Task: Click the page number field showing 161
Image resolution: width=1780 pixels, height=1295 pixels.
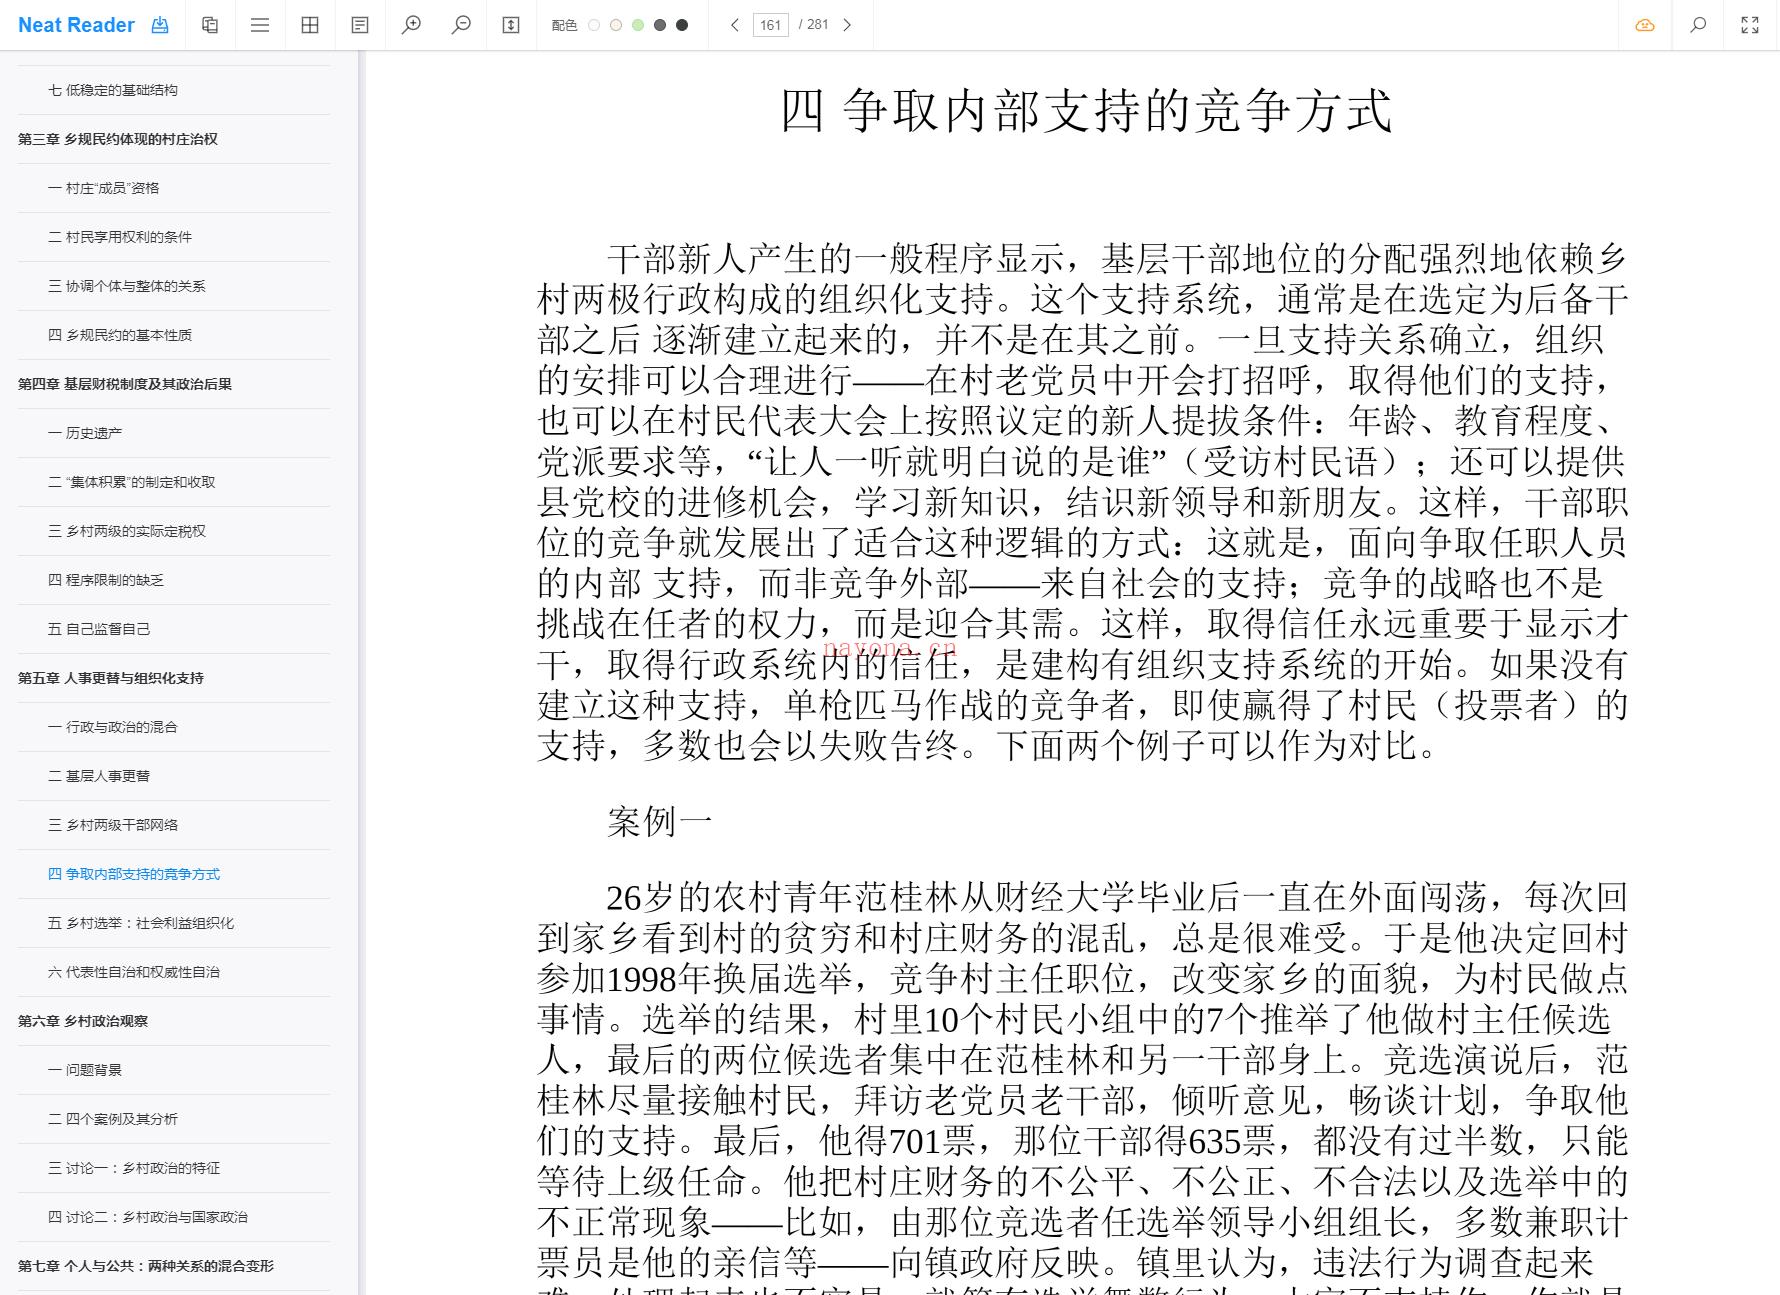Action: tap(770, 25)
